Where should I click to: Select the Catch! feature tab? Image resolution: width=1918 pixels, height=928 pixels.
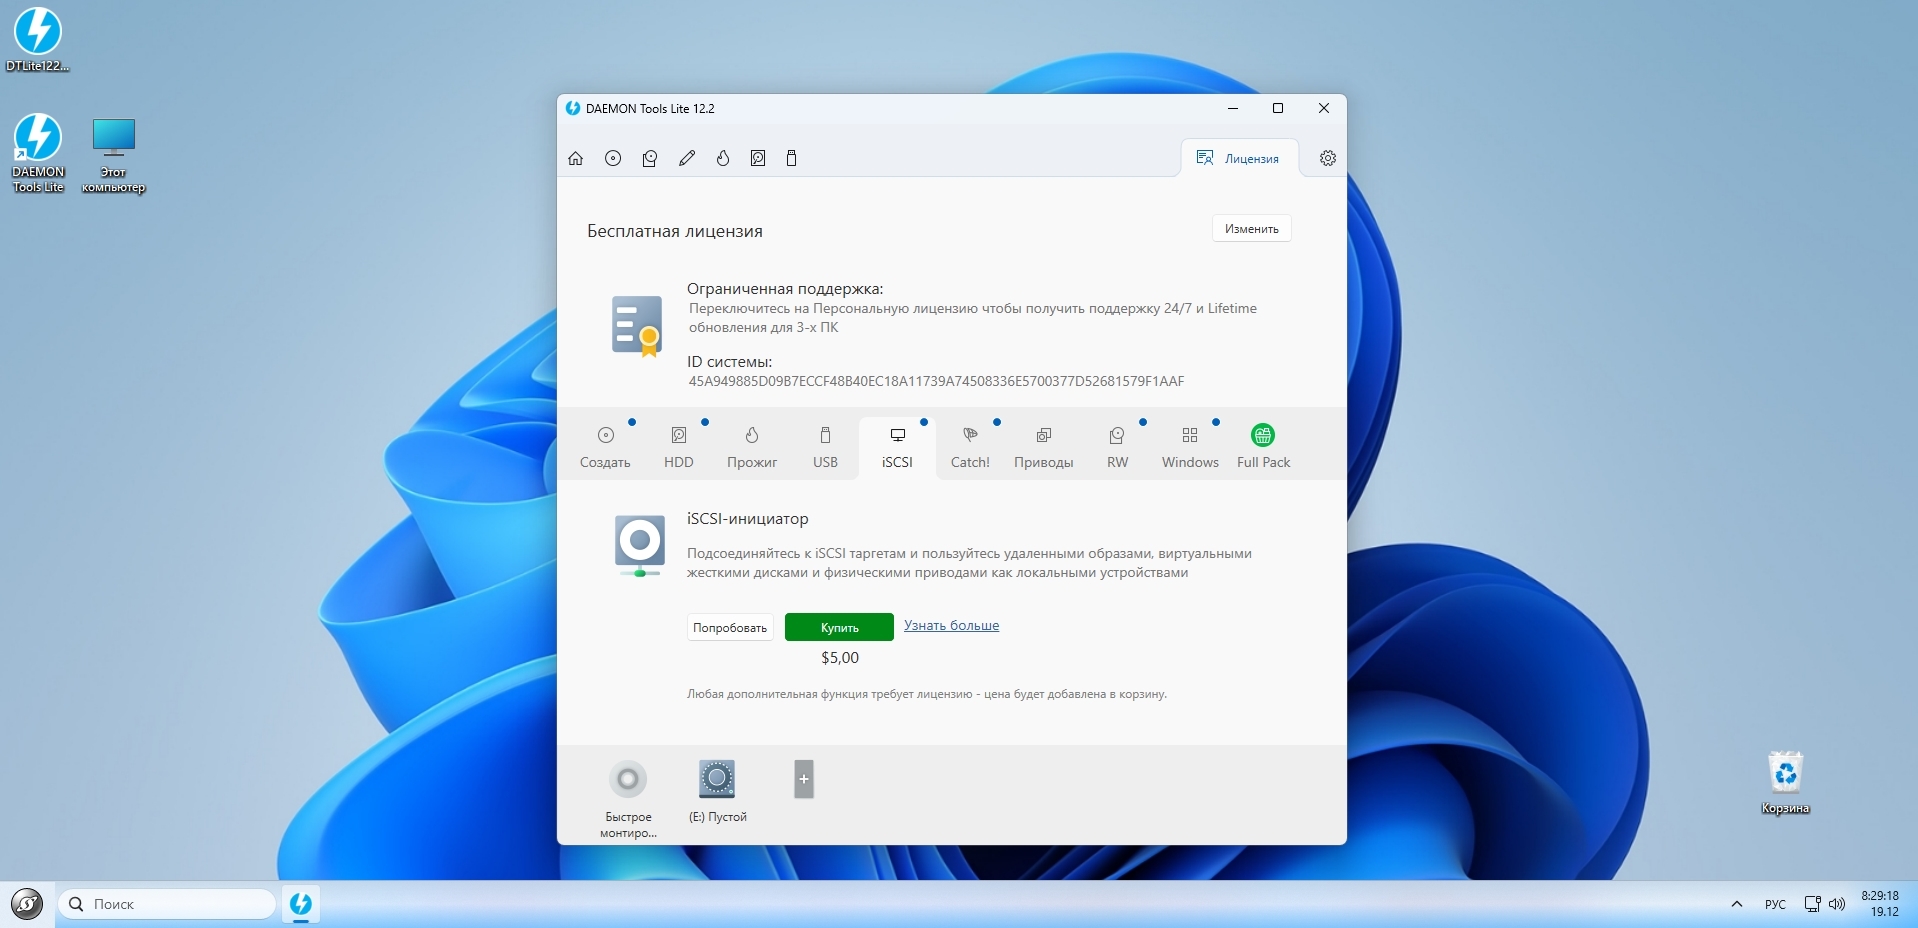970,447
